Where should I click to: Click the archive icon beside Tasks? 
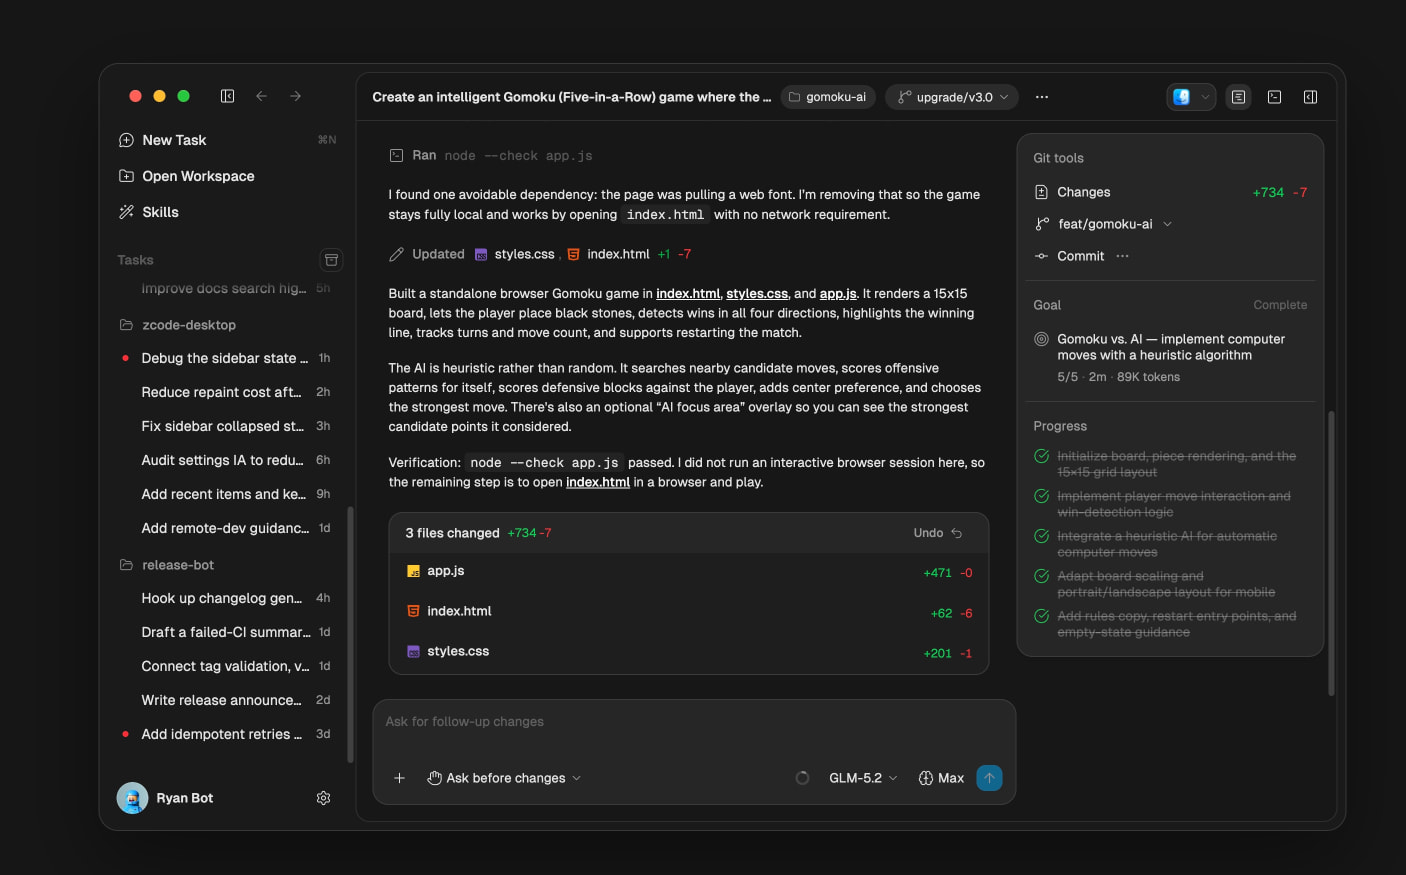(331, 260)
